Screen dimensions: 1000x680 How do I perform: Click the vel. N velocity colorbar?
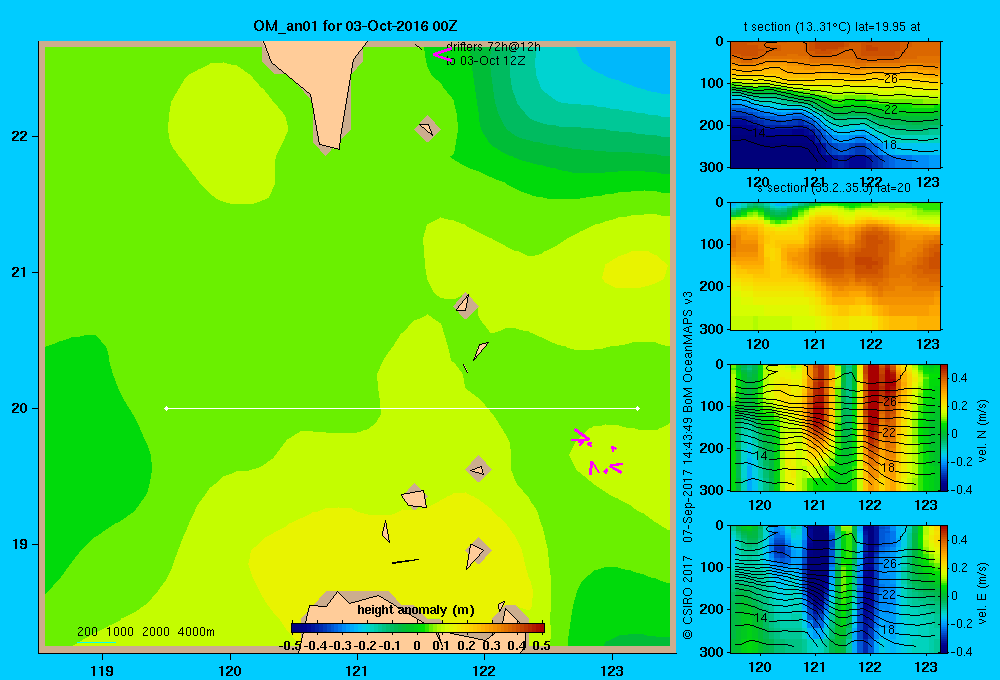pyautogui.click(x=944, y=427)
